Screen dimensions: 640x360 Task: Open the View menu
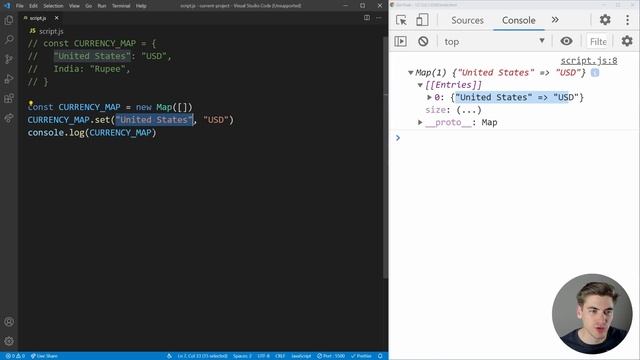[x=74, y=6]
